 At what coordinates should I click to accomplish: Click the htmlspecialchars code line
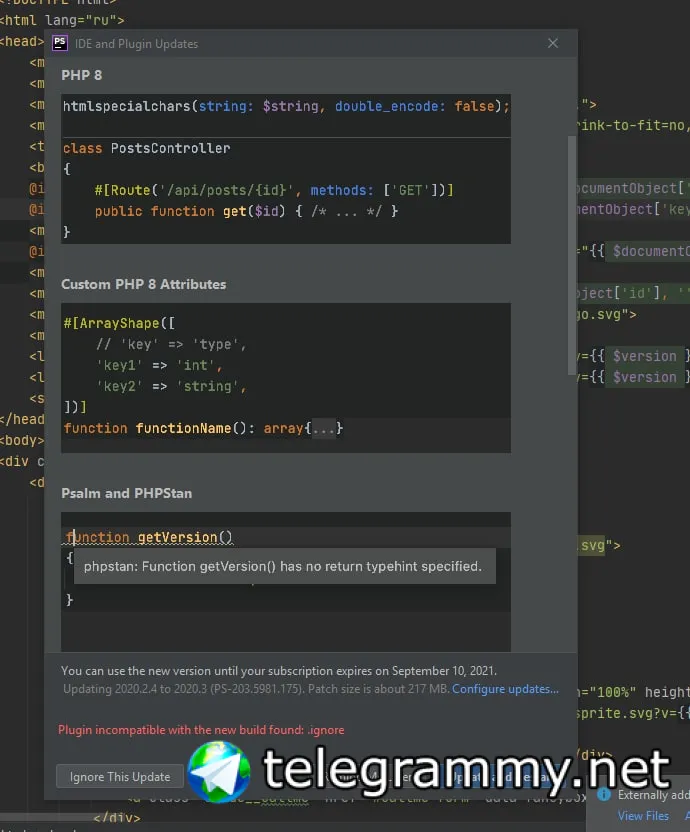(x=286, y=106)
